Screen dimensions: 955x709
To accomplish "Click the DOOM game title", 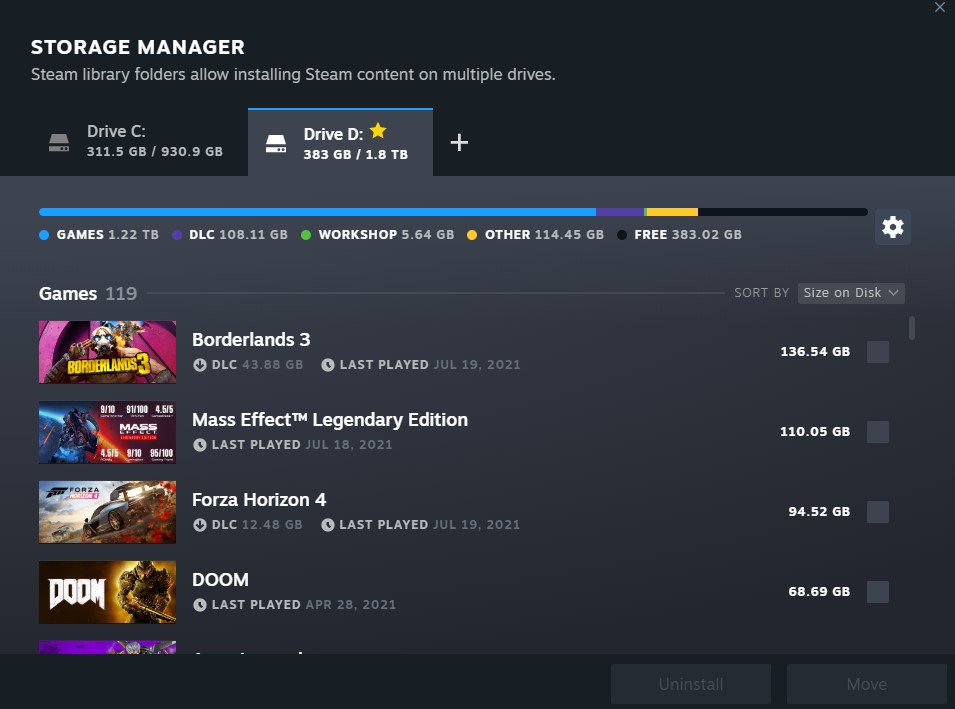I will click(220, 580).
